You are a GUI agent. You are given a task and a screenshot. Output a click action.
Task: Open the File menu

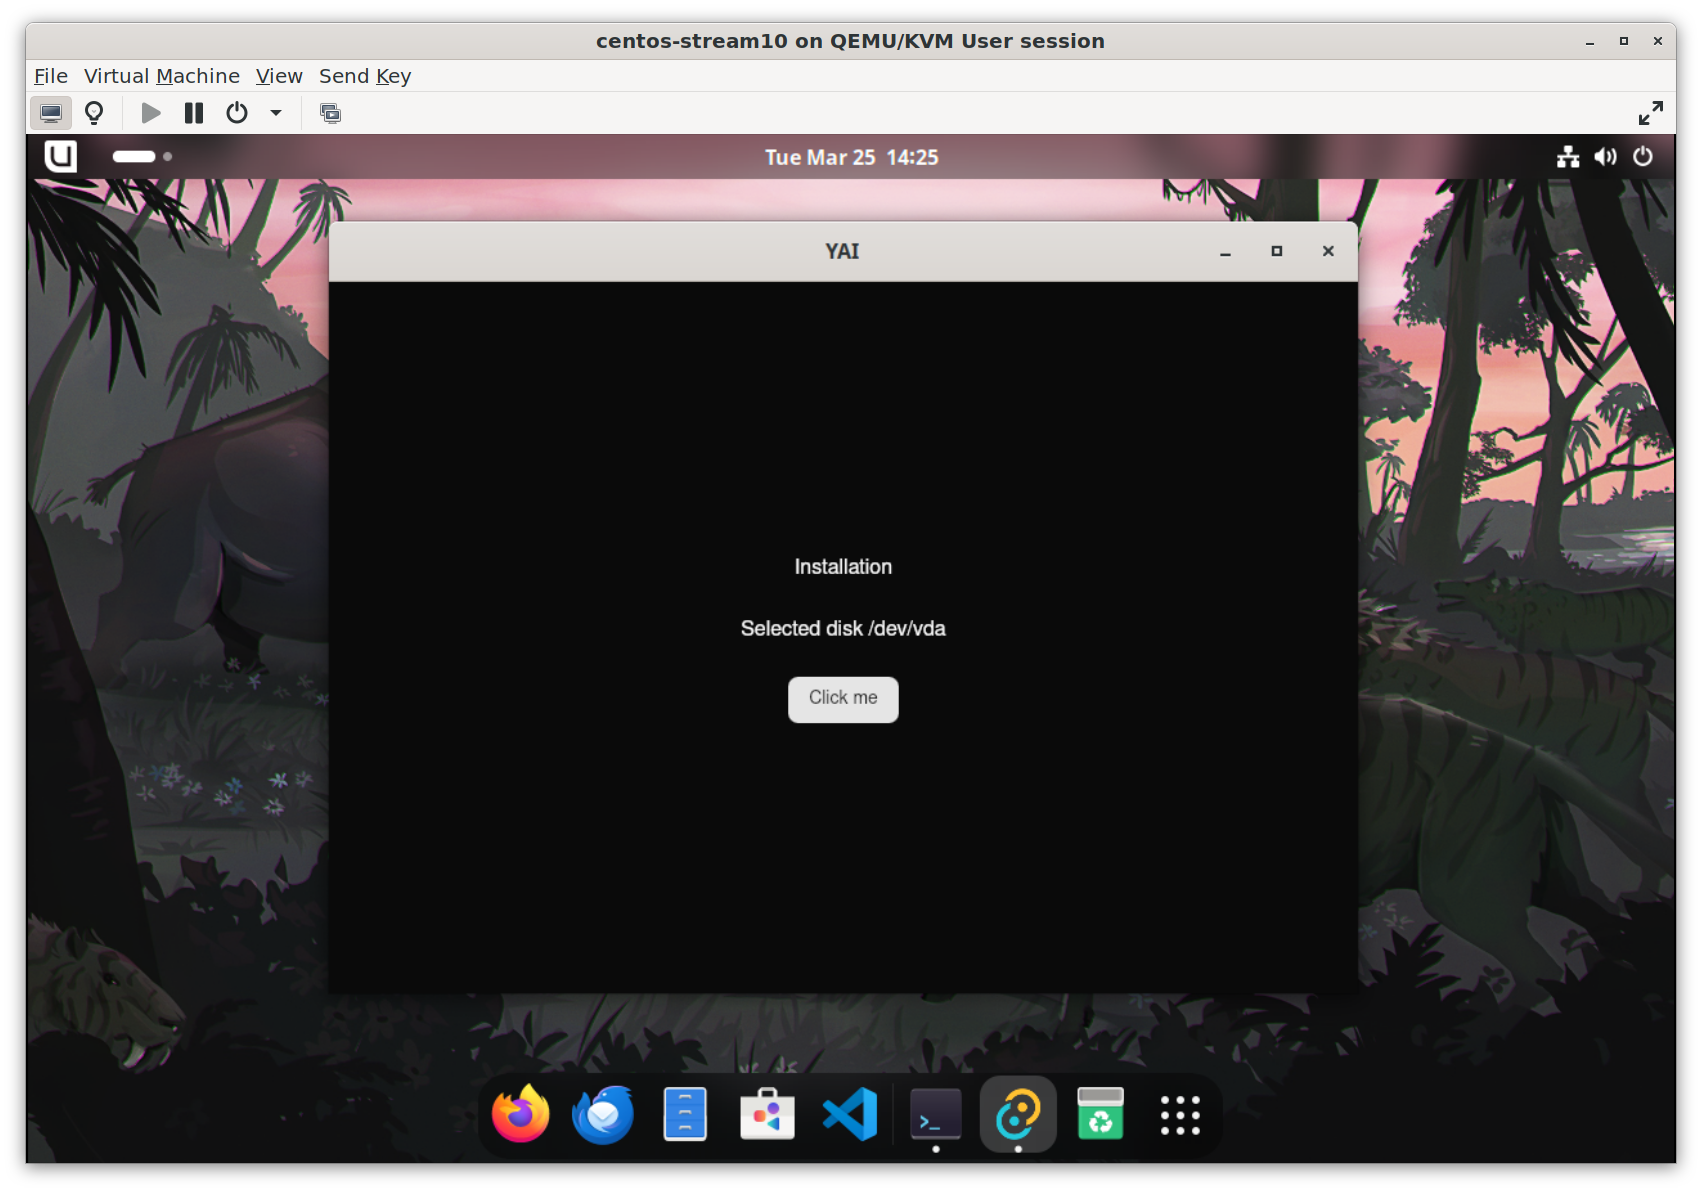[51, 76]
